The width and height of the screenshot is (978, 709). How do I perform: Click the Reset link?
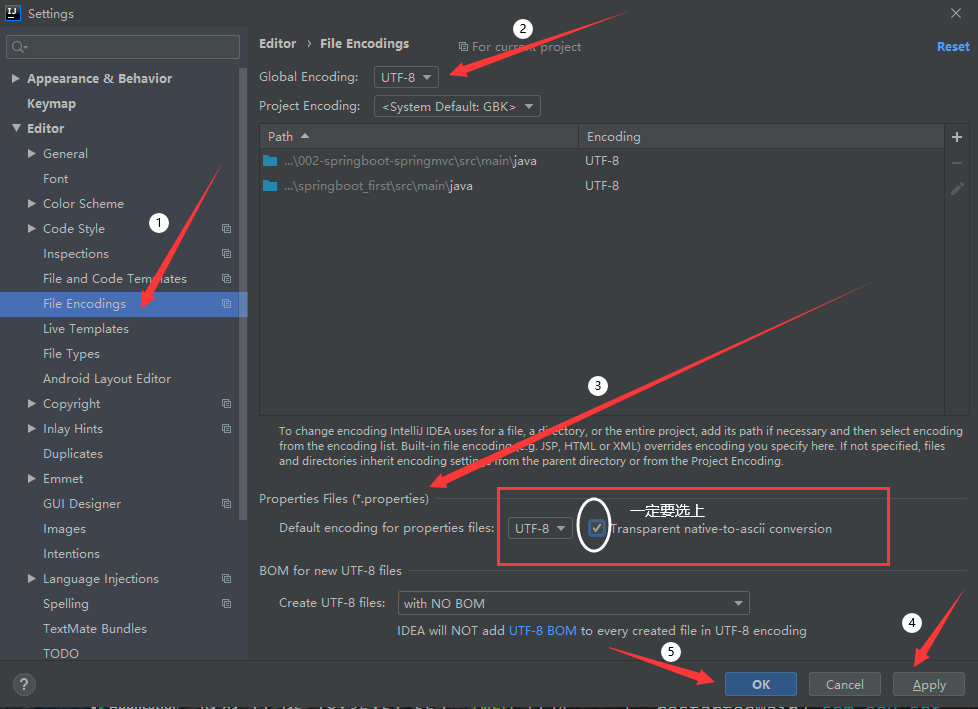(x=953, y=46)
